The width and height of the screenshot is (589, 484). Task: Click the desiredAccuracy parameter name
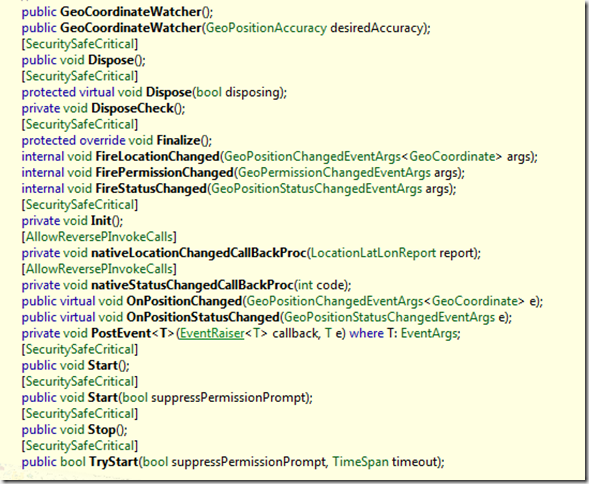[377, 28]
